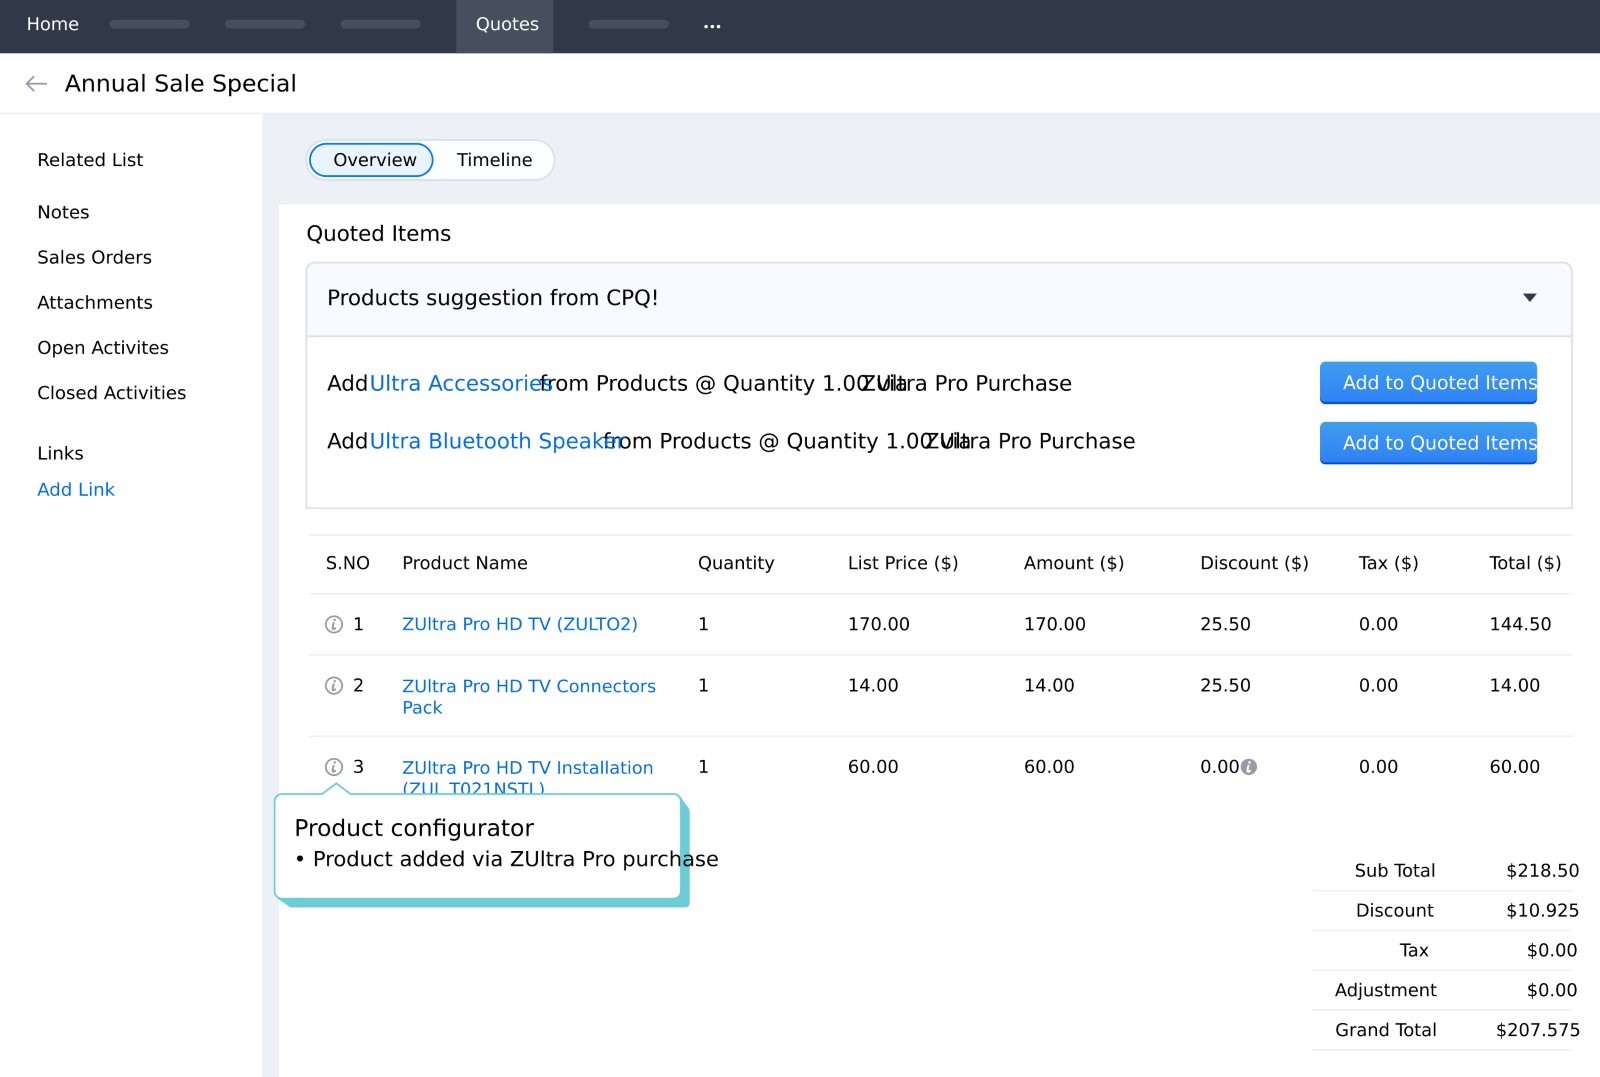
Task: Open ZUltra Pro HD TV Installation product
Action: (x=528, y=777)
